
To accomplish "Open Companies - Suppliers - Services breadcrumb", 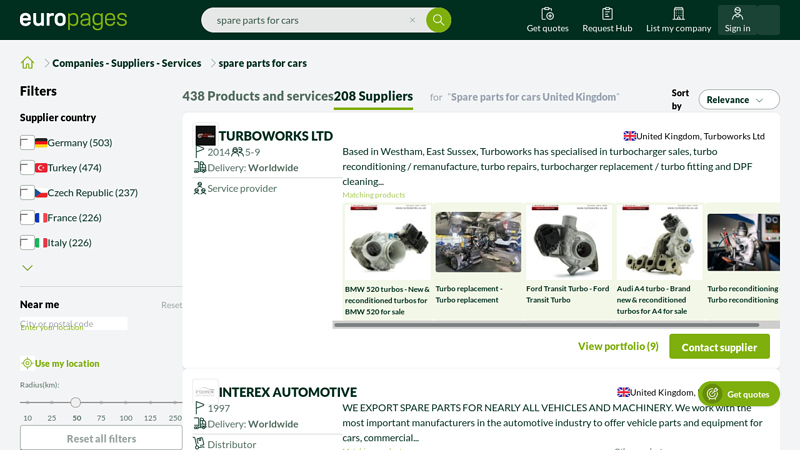I will [x=127, y=63].
